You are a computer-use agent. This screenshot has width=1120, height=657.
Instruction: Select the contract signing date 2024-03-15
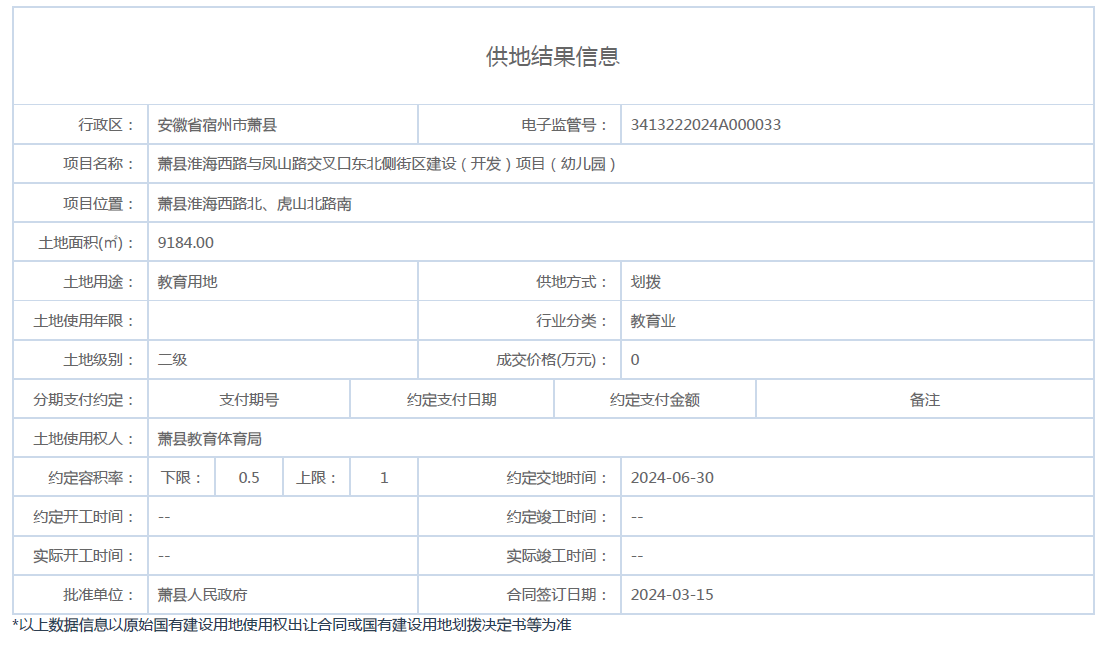point(672,595)
